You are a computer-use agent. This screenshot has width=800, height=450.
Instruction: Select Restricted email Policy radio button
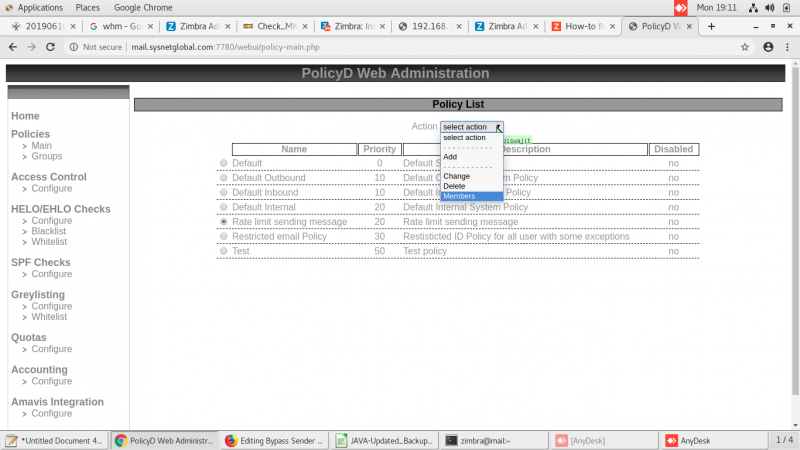point(223,236)
